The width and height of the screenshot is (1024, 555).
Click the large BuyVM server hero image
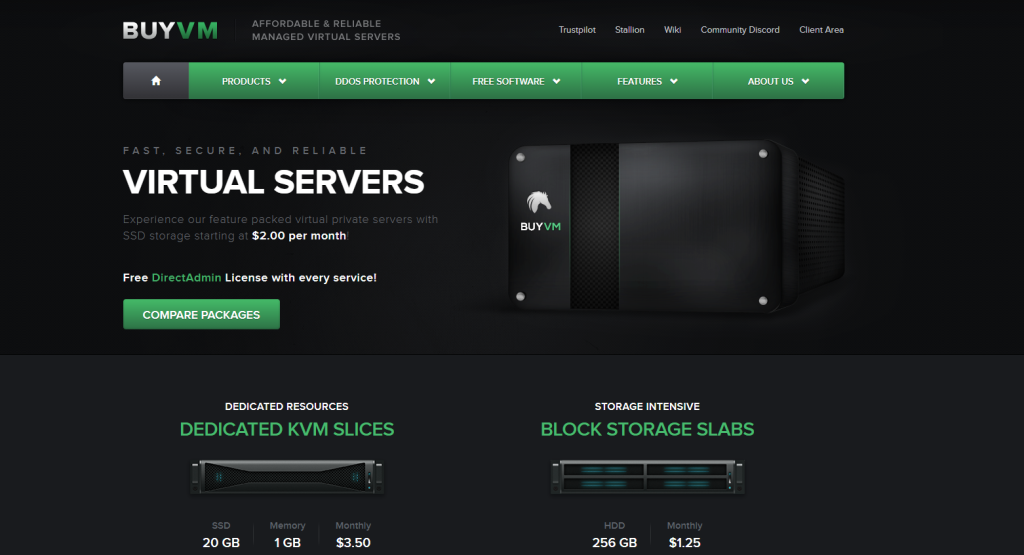pos(676,225)
